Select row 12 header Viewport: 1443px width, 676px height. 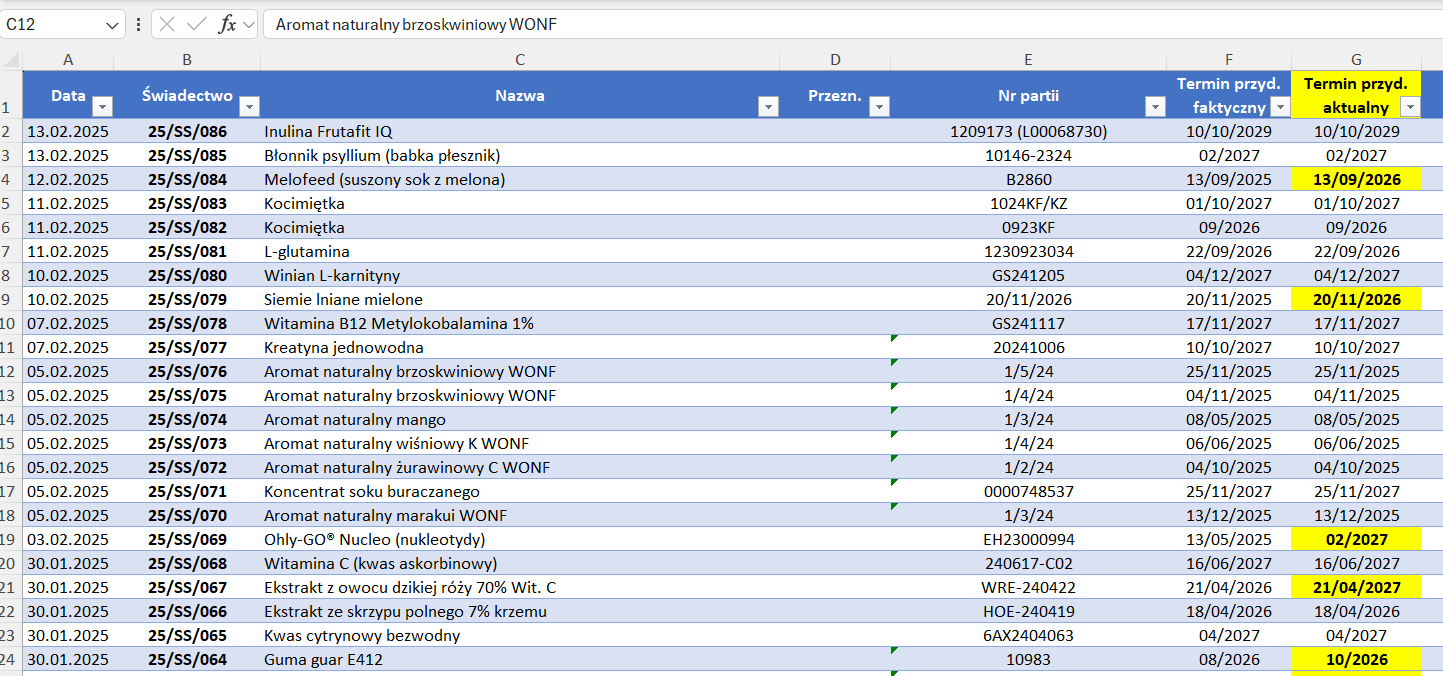(10, 372)
